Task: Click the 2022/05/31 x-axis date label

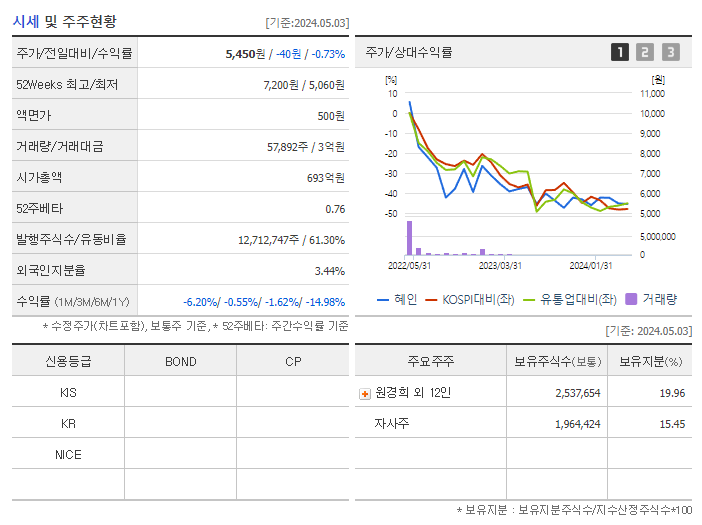Action: pos(409,266)
